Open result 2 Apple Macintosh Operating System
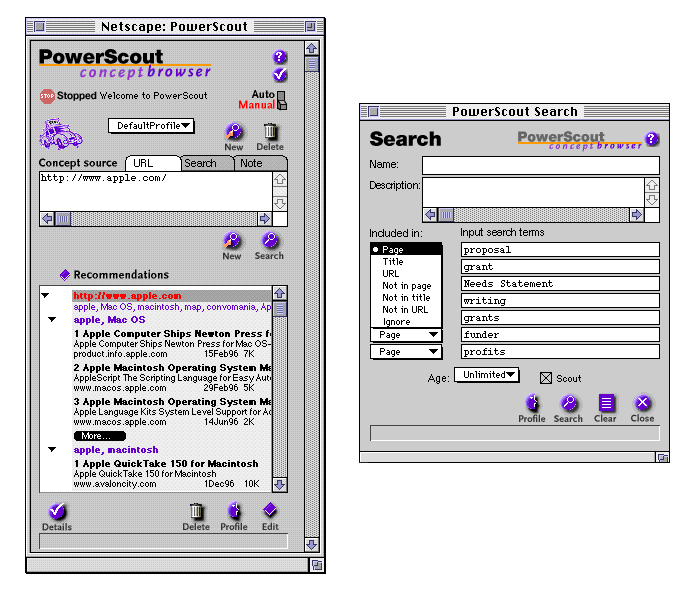 (x=172, y=368)
